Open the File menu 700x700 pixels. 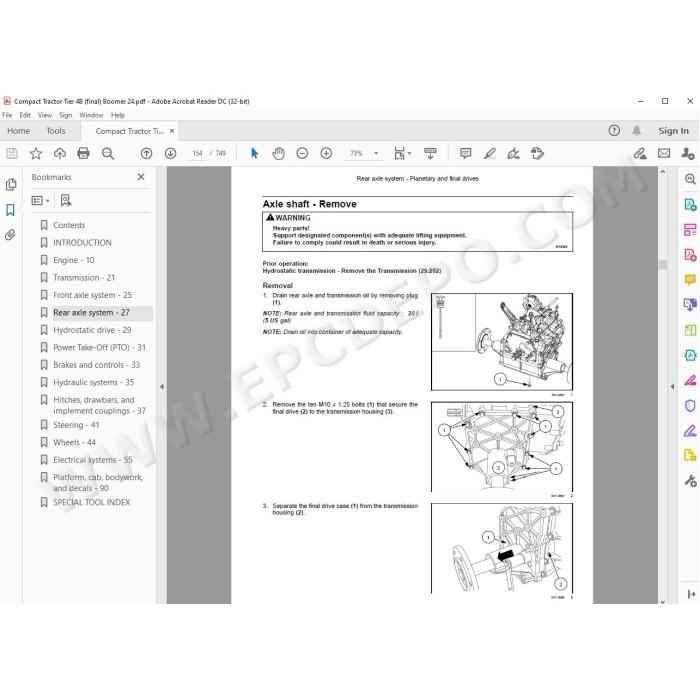pyautogui.click(x=7, y=115)
